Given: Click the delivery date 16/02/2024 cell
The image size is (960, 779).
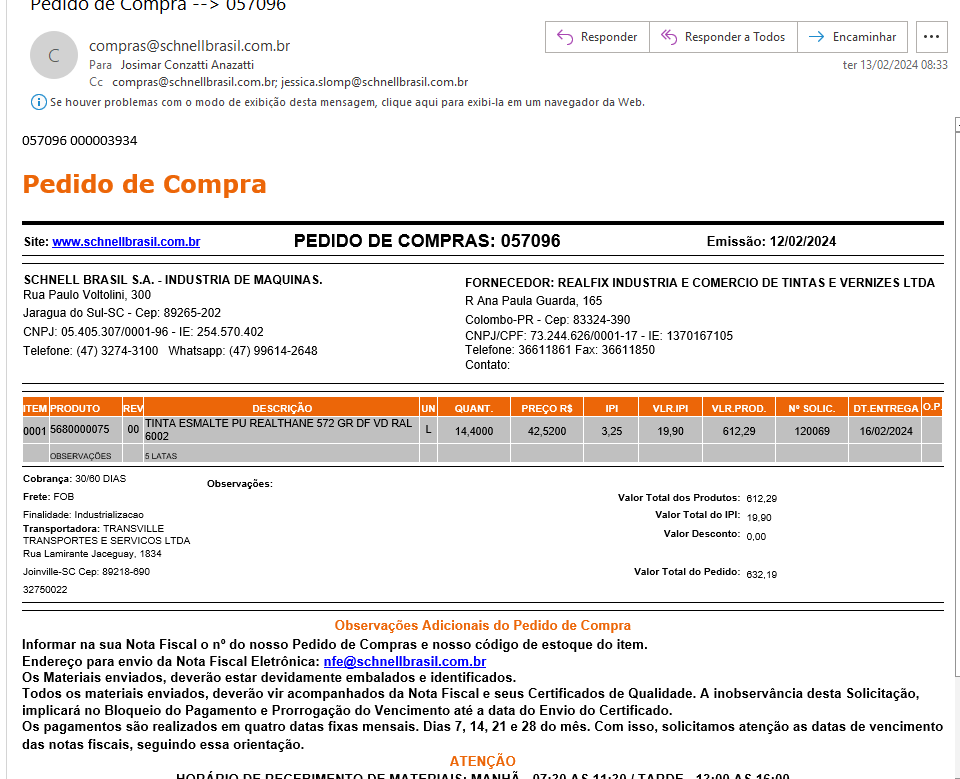Looking at the screenshot, I should (x=885, y=431).
